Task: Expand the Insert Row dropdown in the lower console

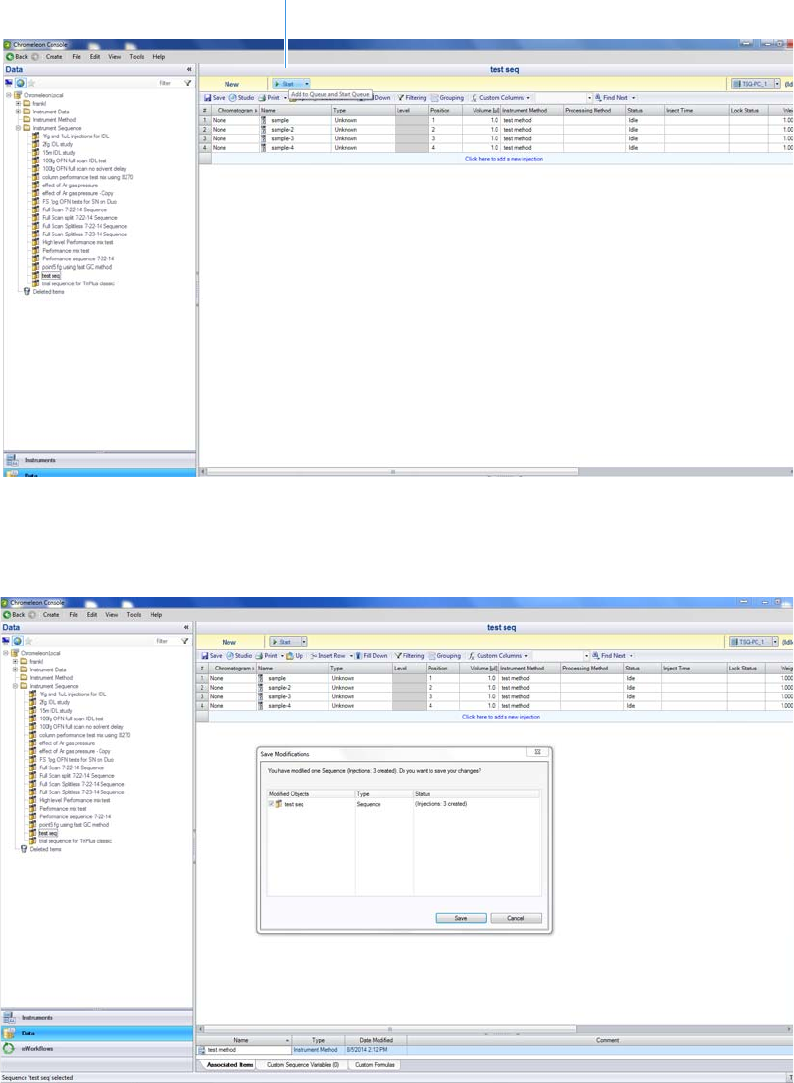Action: coord(351,655)
